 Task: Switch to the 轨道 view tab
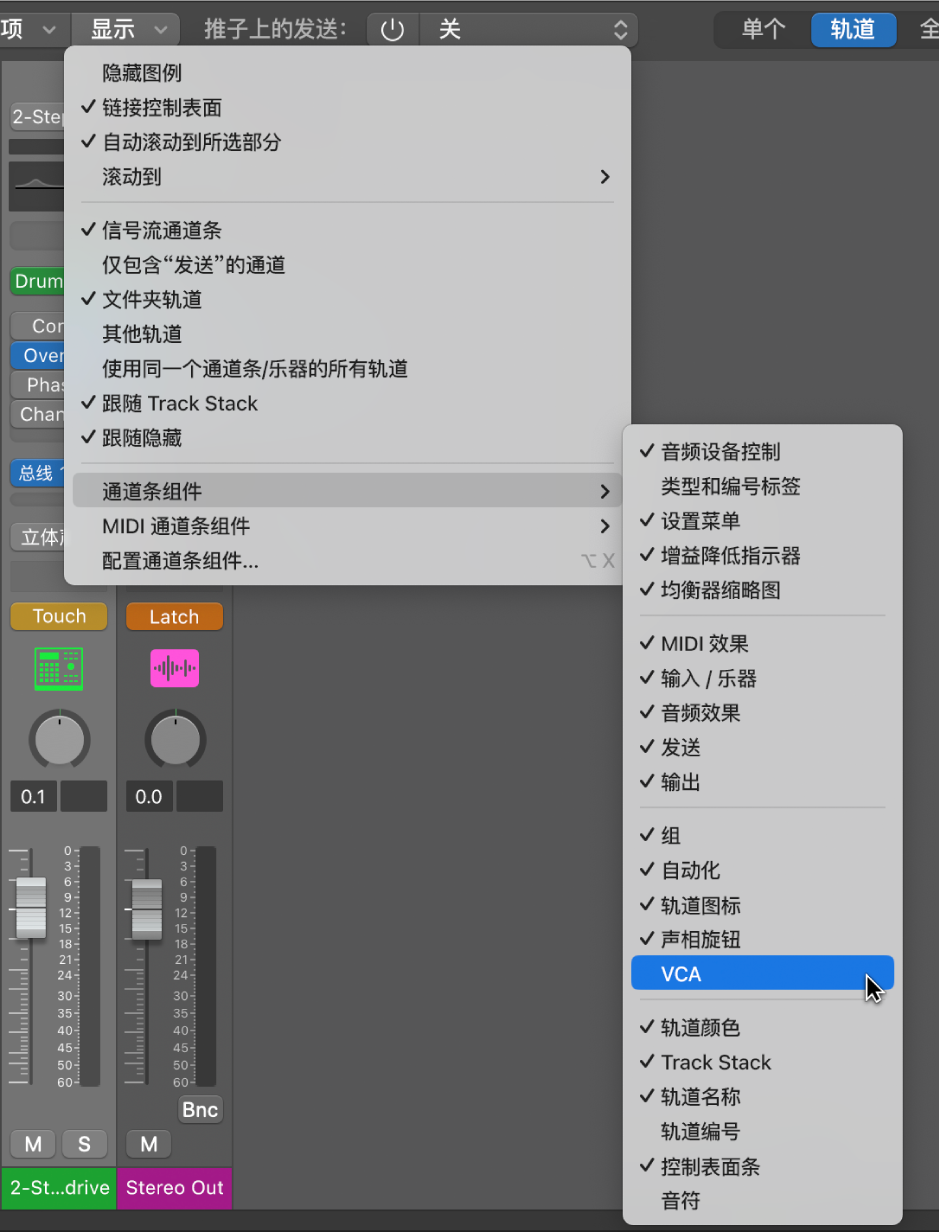click(x=853, y=29)
